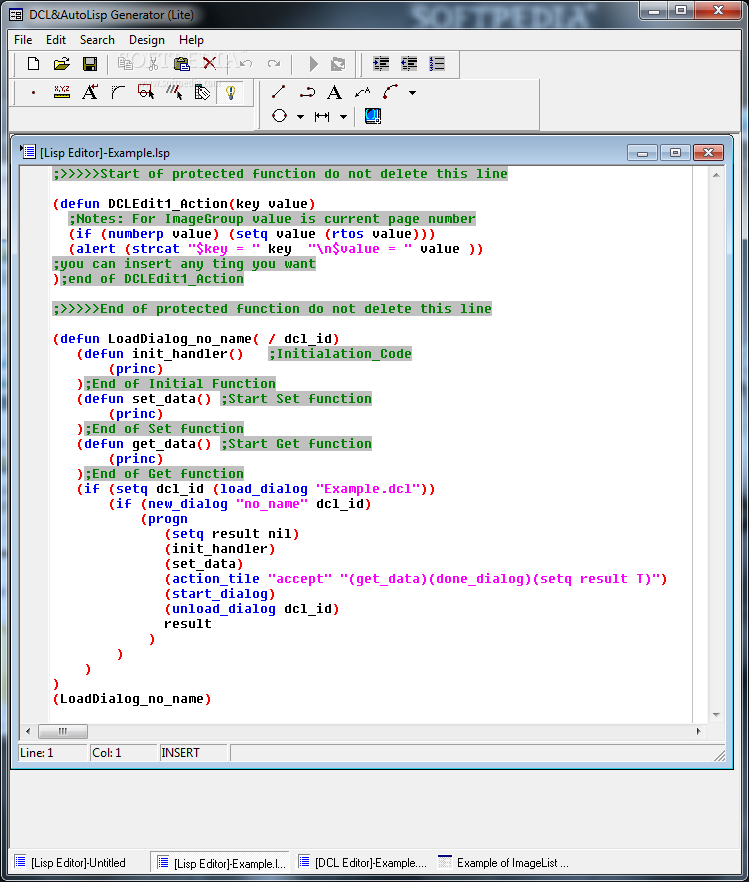Open a file with folder icon
Viewport: 749px width, 882px height.
(x=62, y=64)
